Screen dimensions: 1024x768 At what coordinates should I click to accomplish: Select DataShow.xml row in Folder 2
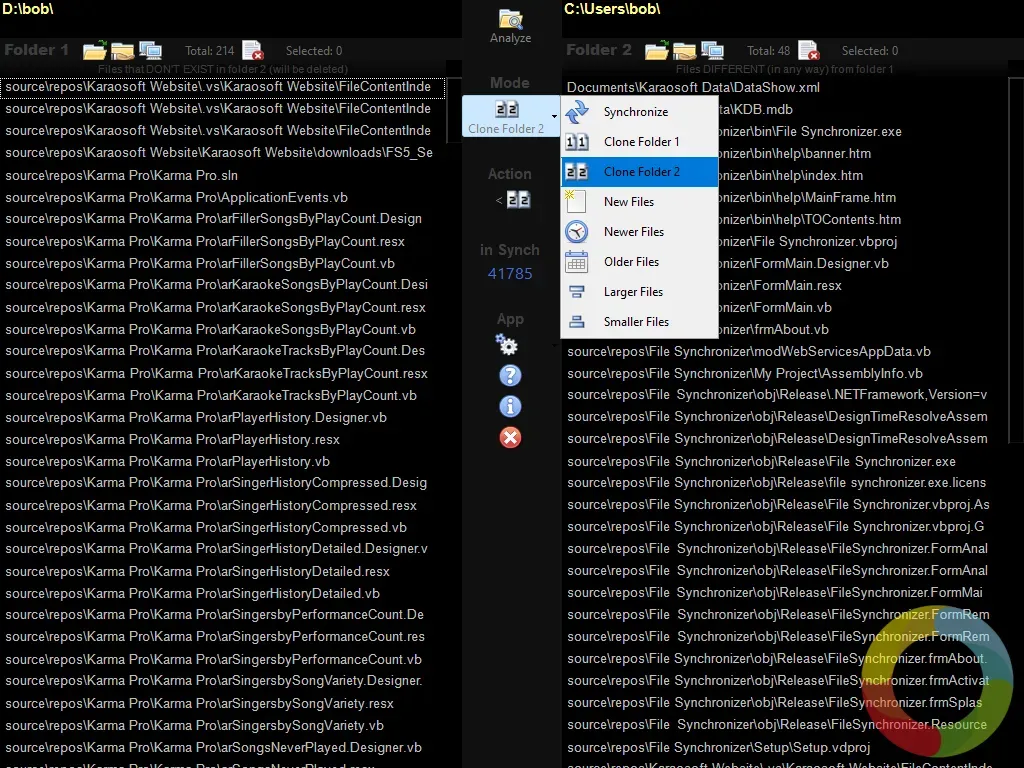(x=784, y=88)
